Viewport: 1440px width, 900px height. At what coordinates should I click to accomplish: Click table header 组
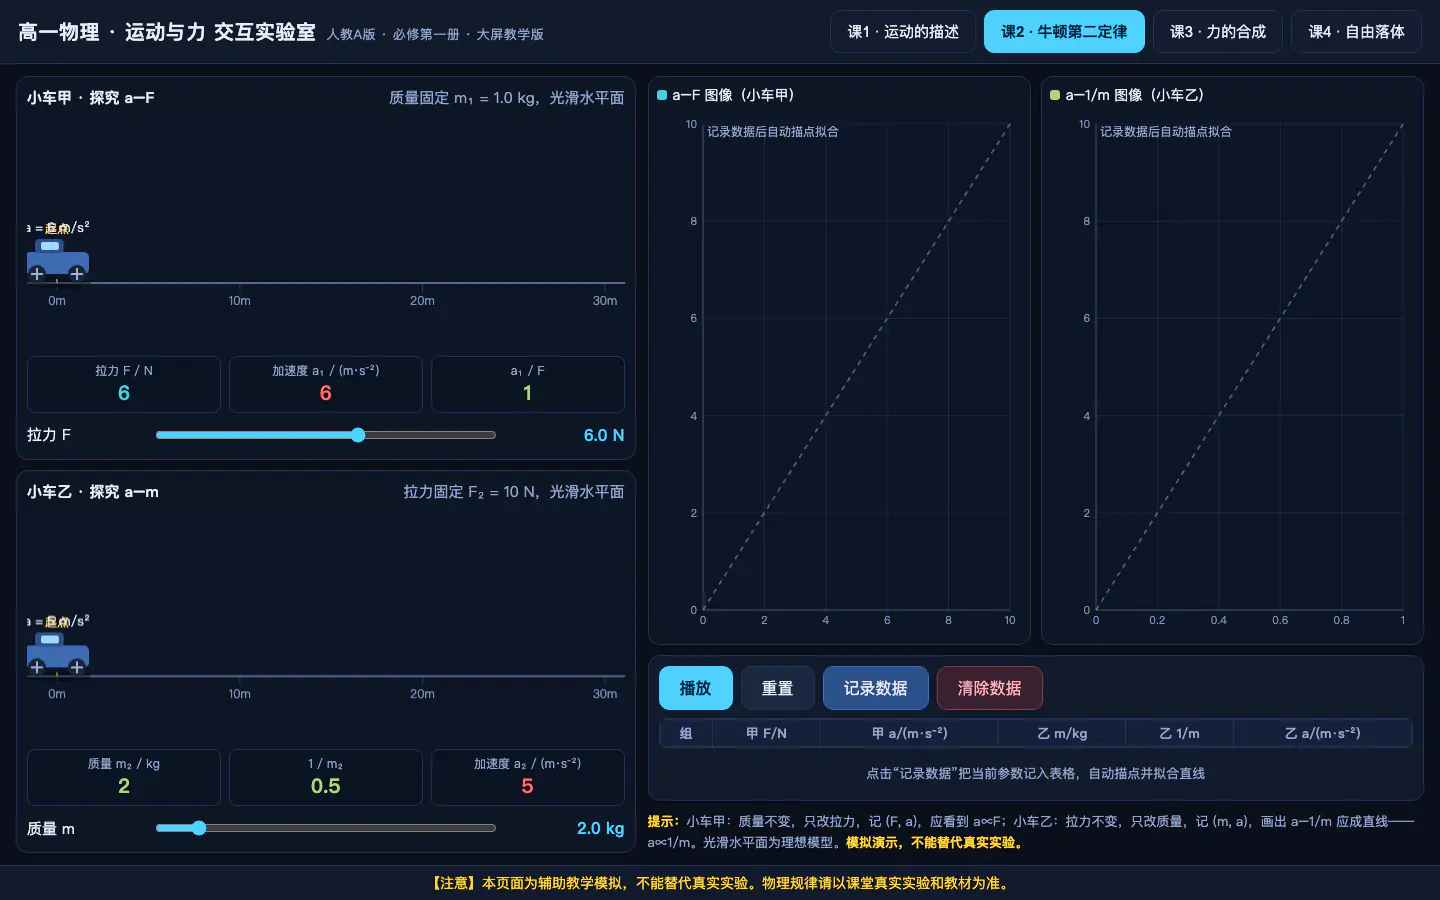[686, 733]
